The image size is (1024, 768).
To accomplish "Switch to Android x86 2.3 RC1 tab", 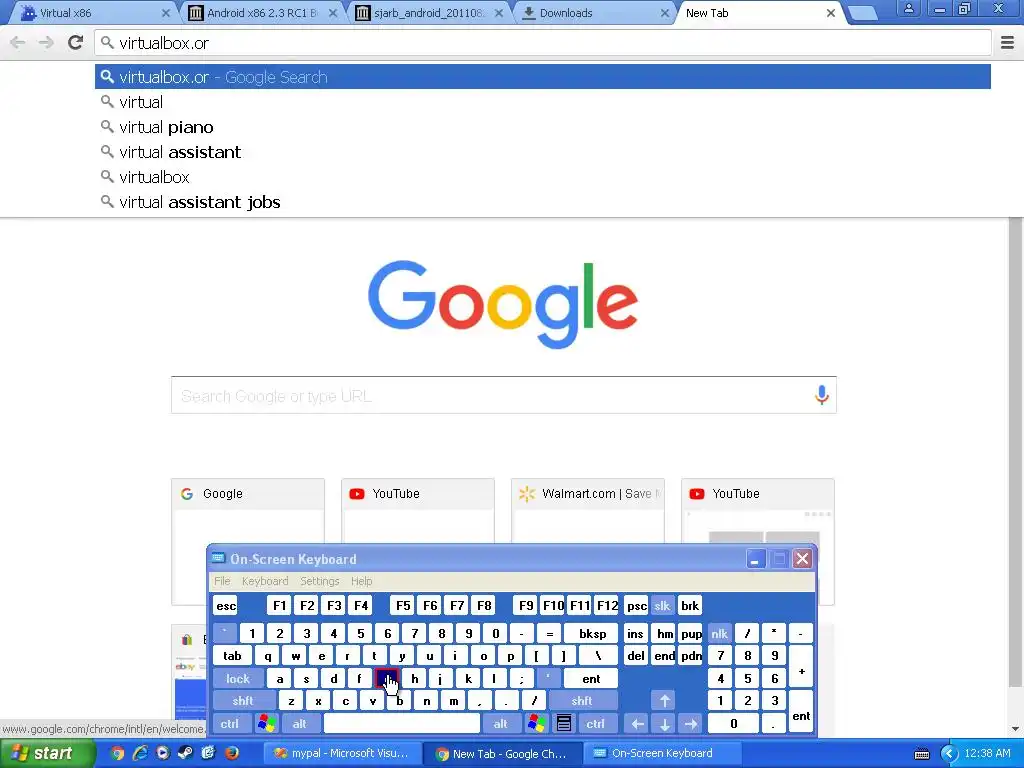I will tap(261, 13).
